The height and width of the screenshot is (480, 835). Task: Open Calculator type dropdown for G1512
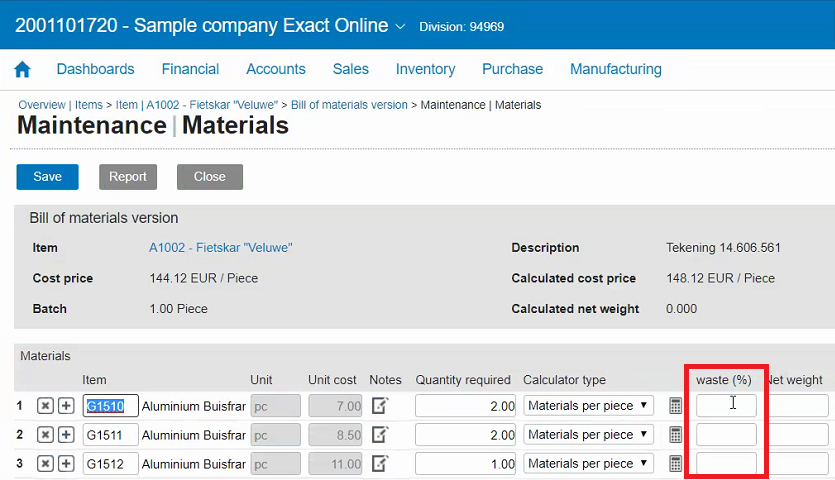coord(588,463)
